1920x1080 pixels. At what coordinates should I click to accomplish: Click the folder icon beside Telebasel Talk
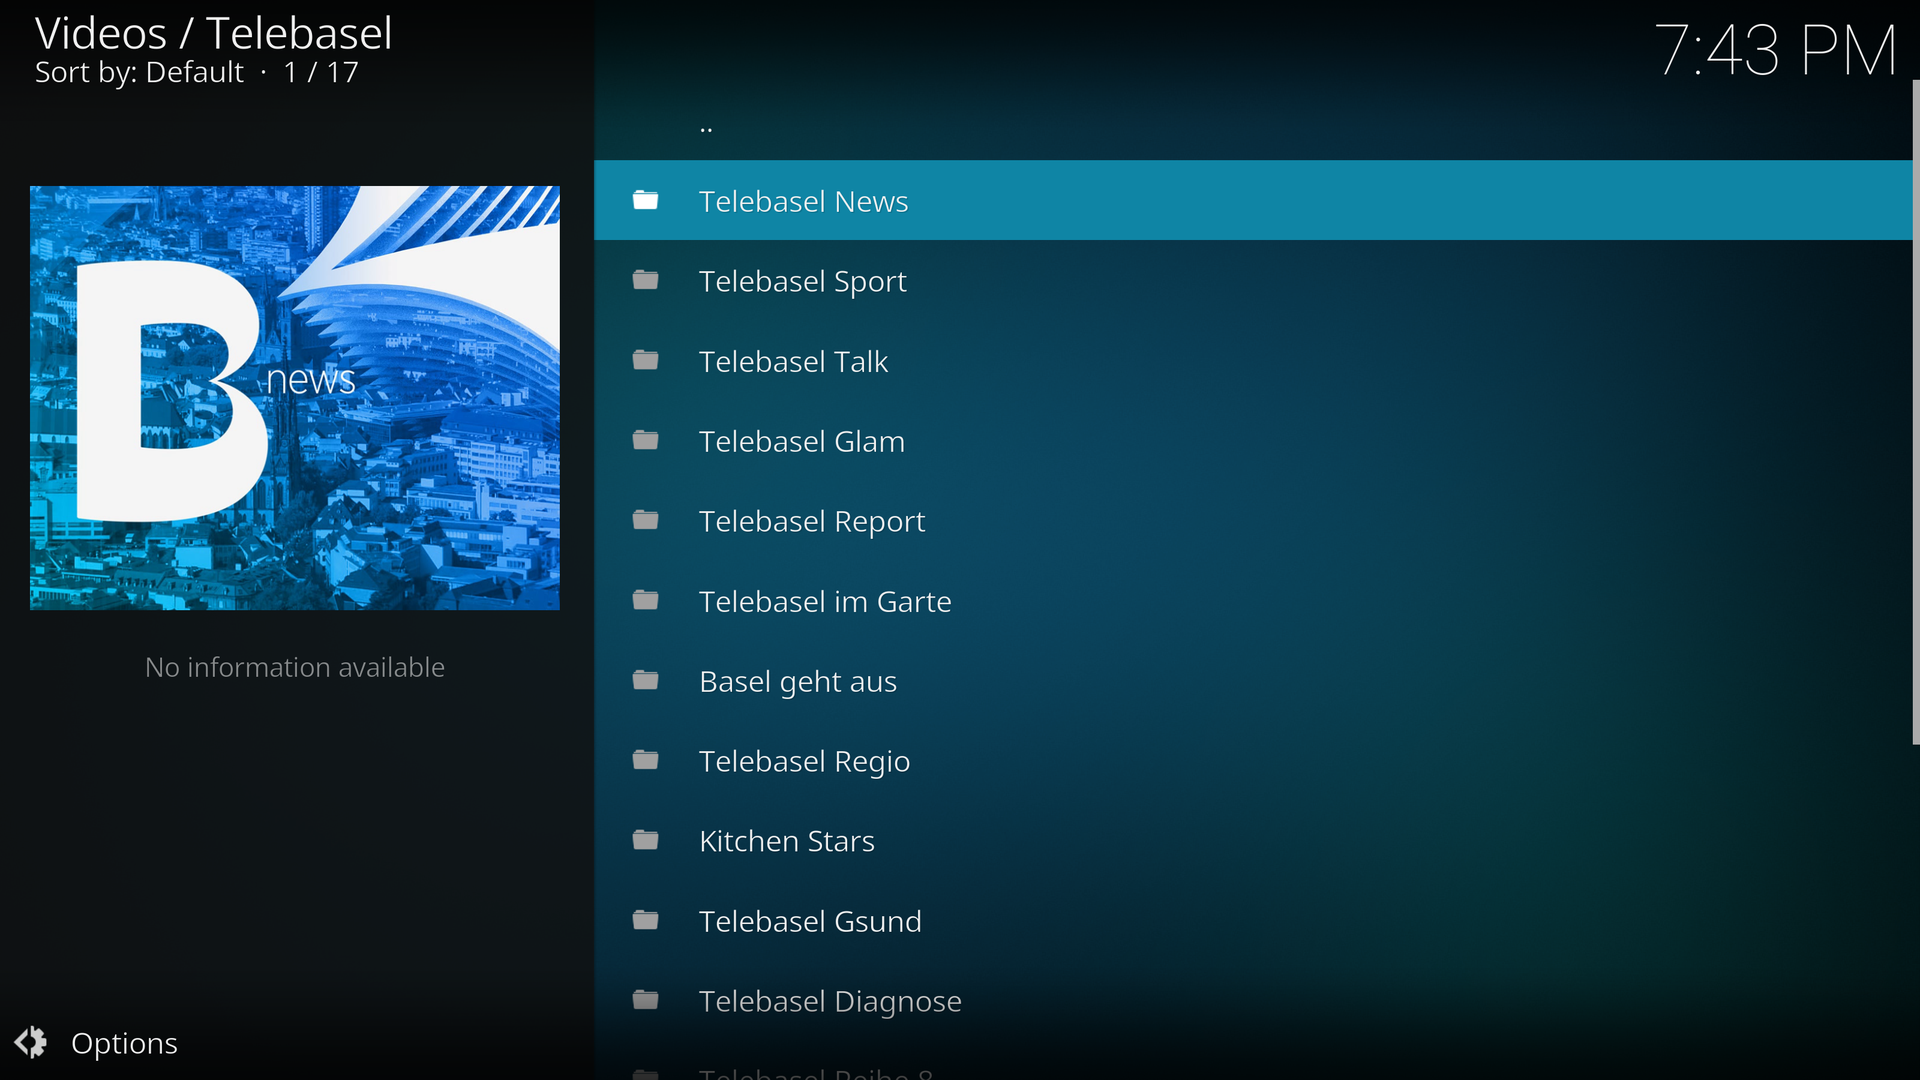click(646, 361)
